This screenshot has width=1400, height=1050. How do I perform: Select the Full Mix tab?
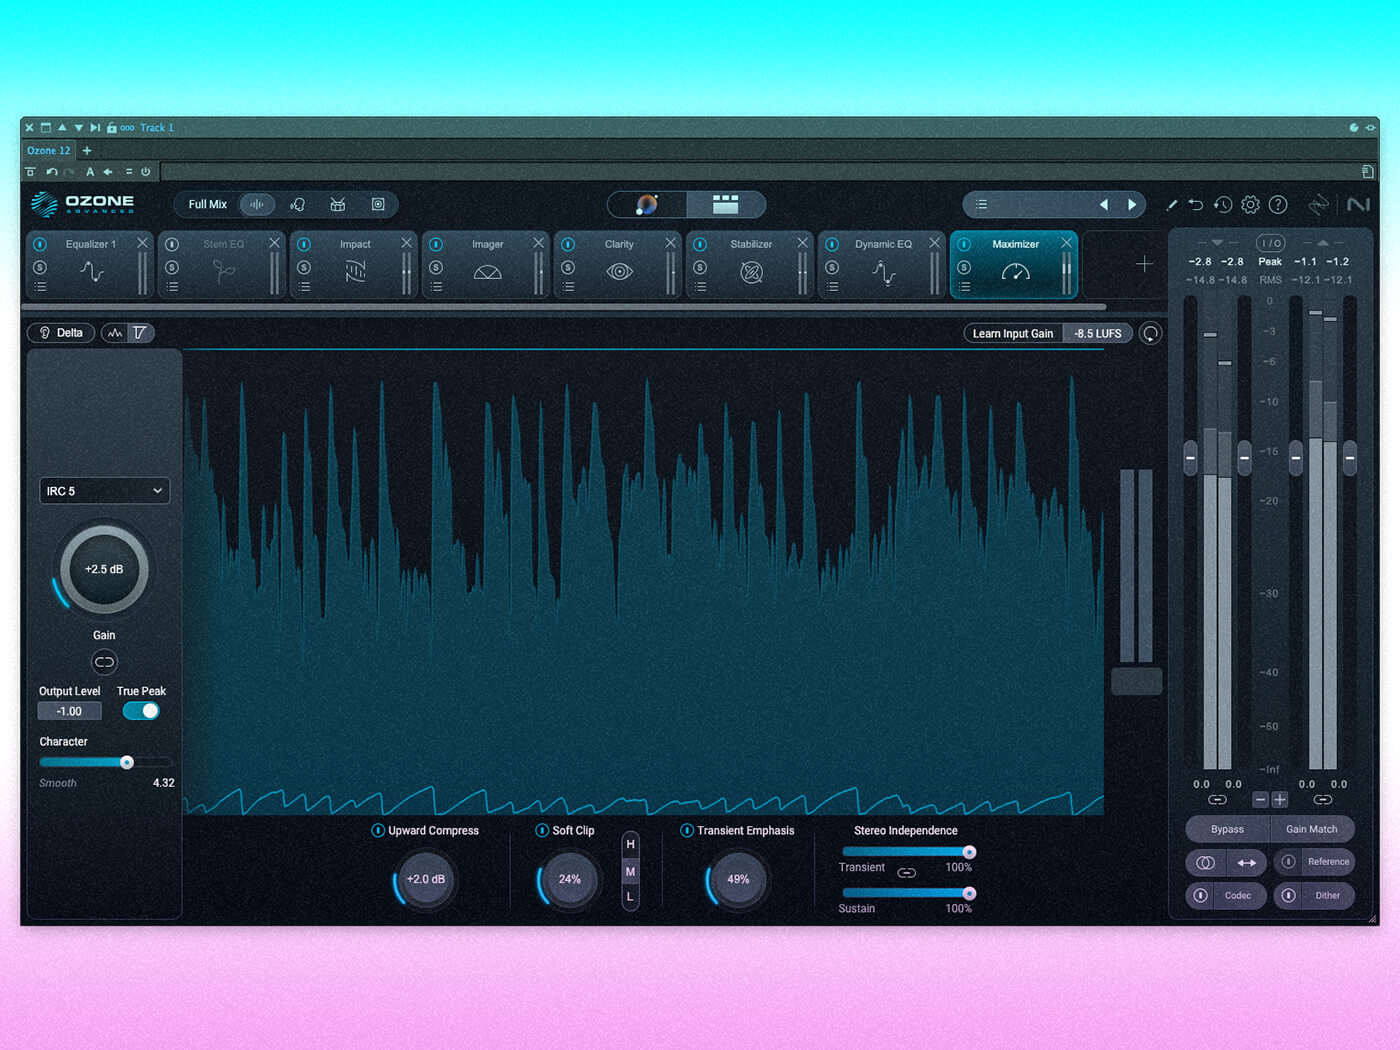pos(208,204)
